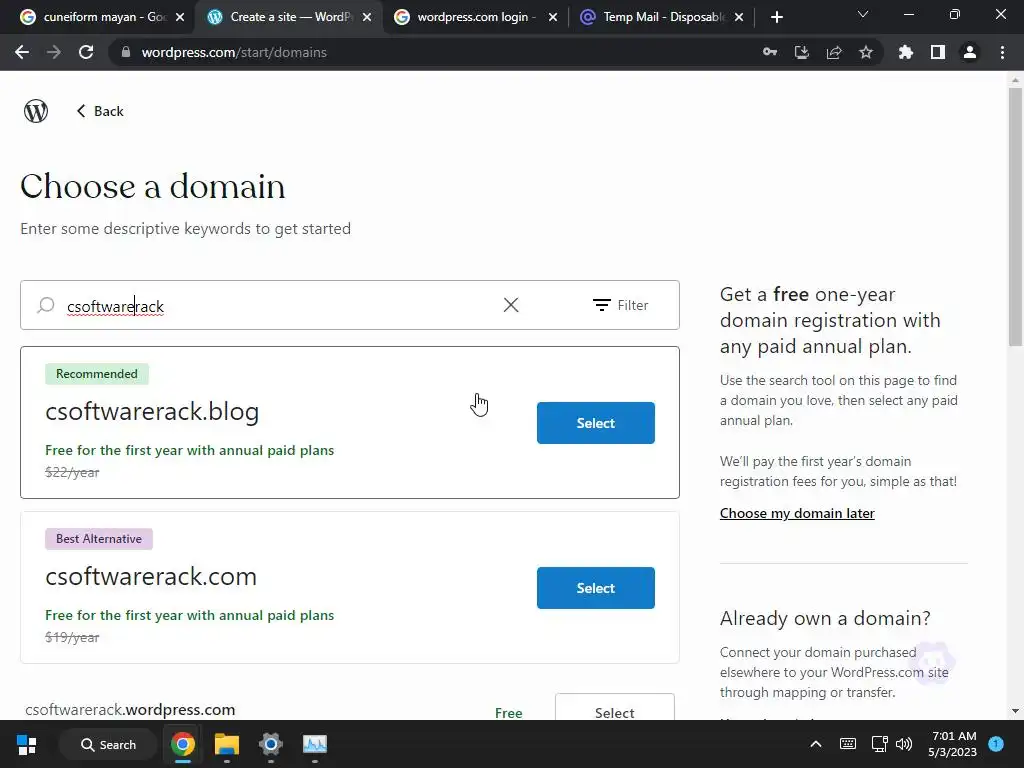This screenshot has width=1024, height=768.
Task: Bookmark this page with star
Action: click(866, 52)
